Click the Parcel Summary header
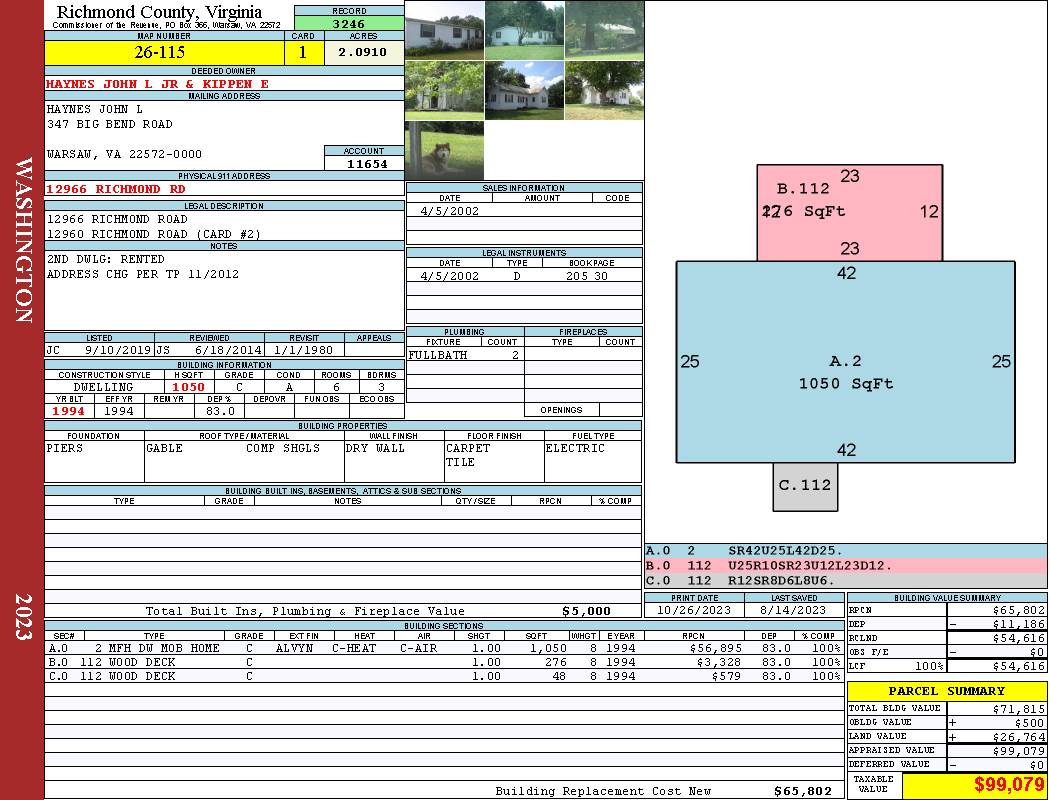 (946, 691)
